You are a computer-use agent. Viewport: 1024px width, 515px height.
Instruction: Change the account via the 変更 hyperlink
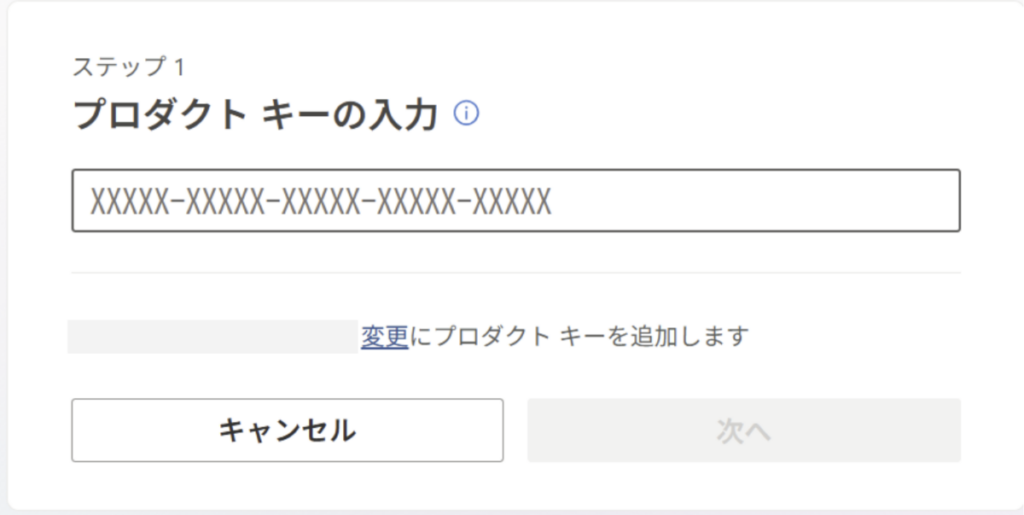coord(385,336)
